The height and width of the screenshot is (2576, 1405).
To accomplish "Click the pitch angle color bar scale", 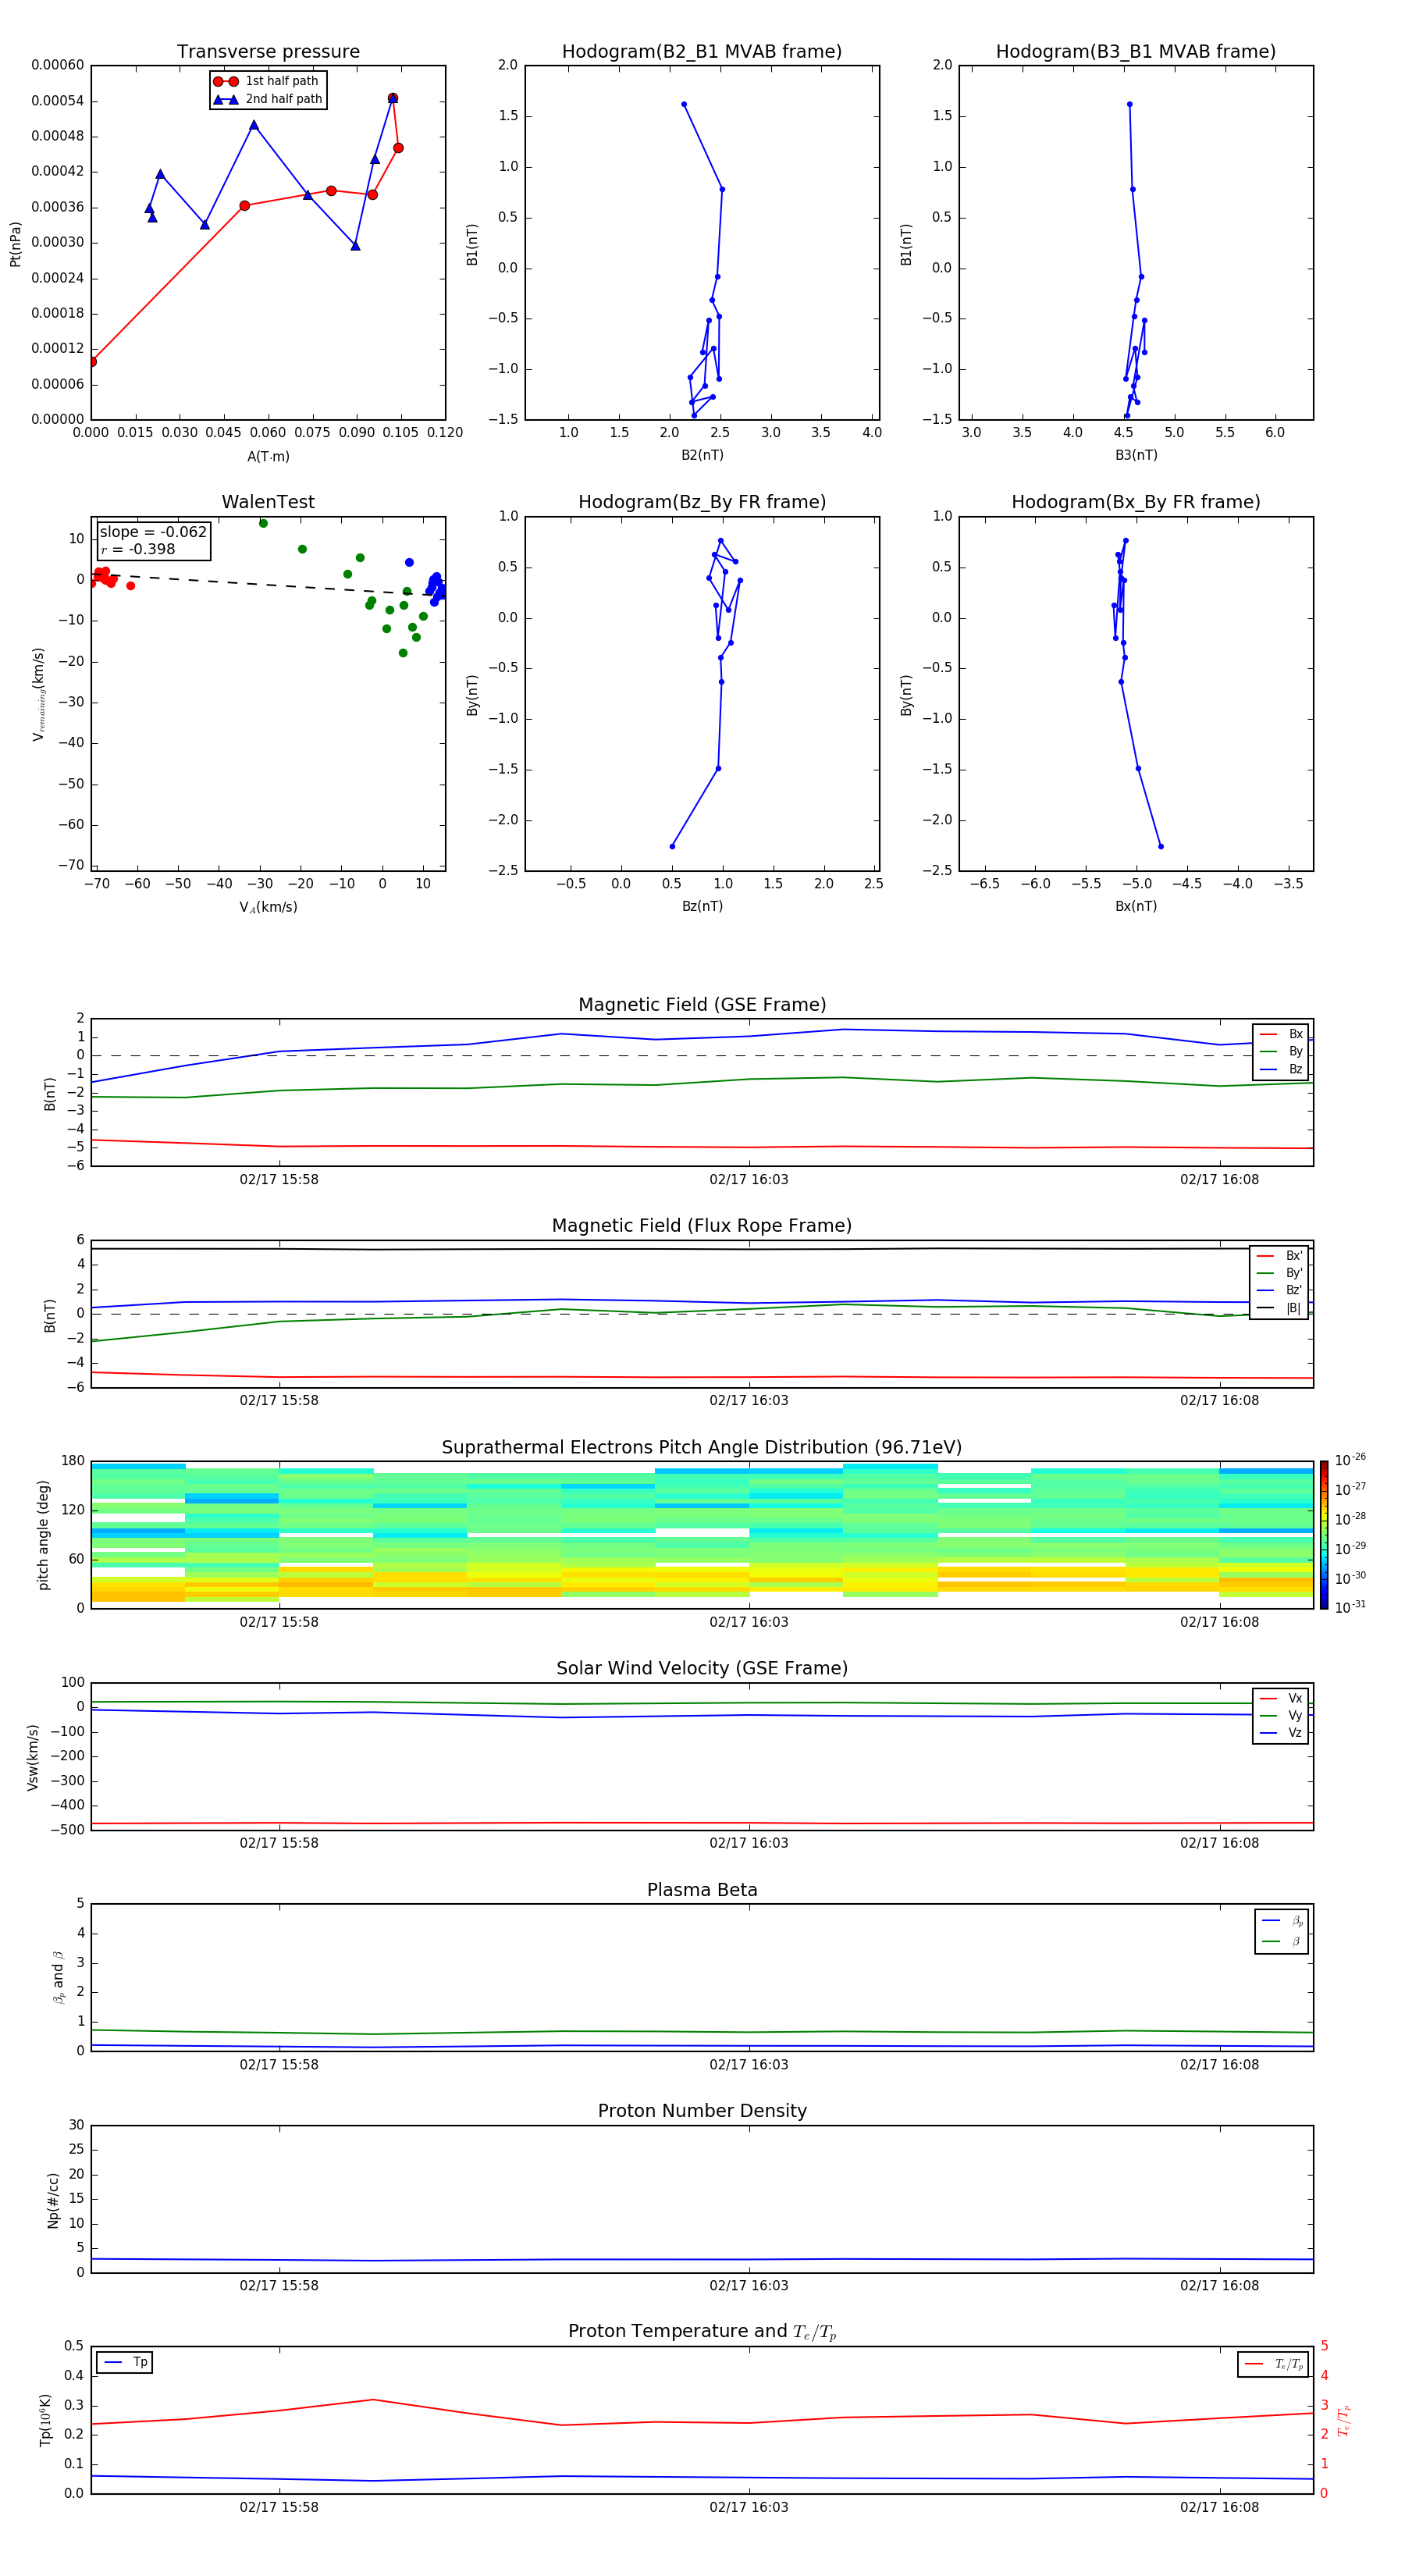I will tap(1324, 1535).
